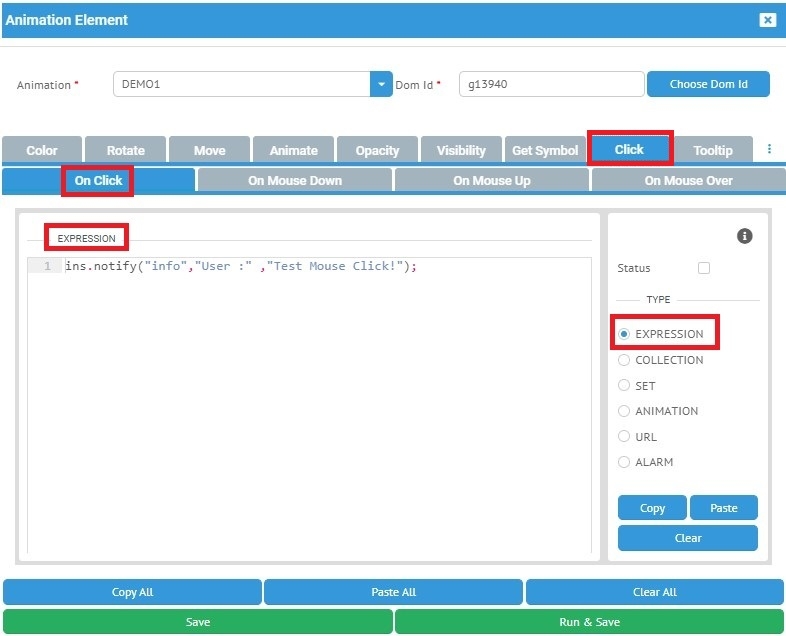Open the Opacity tab

click(377, 150)
